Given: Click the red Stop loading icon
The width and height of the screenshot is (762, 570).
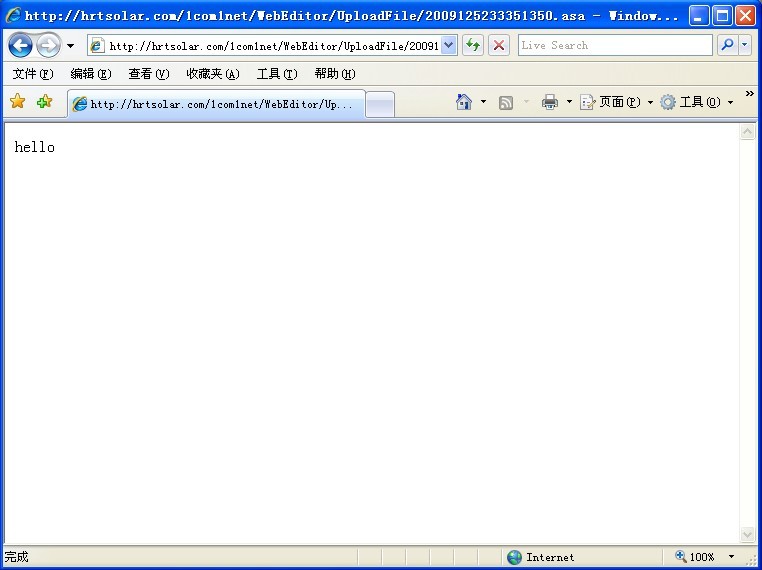Looking at the screenshot, I should click(x=499, y=46).
